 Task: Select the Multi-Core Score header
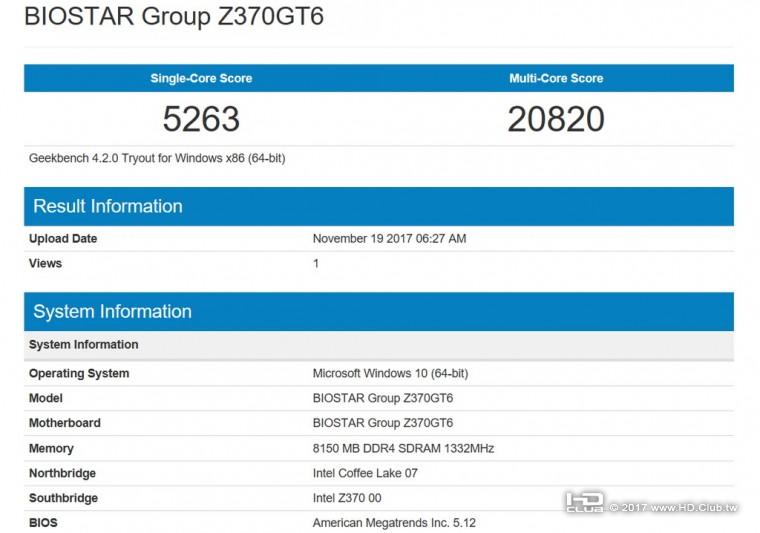(556, 78)
